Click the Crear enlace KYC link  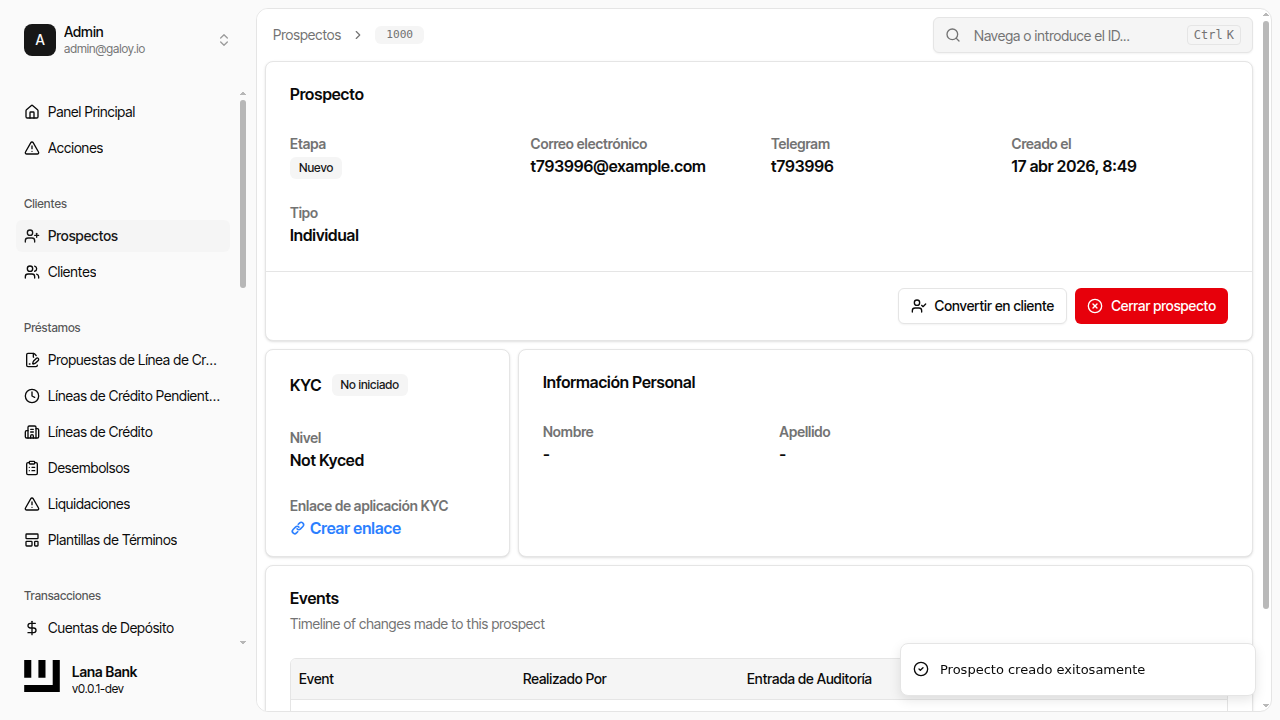(355, 528)
